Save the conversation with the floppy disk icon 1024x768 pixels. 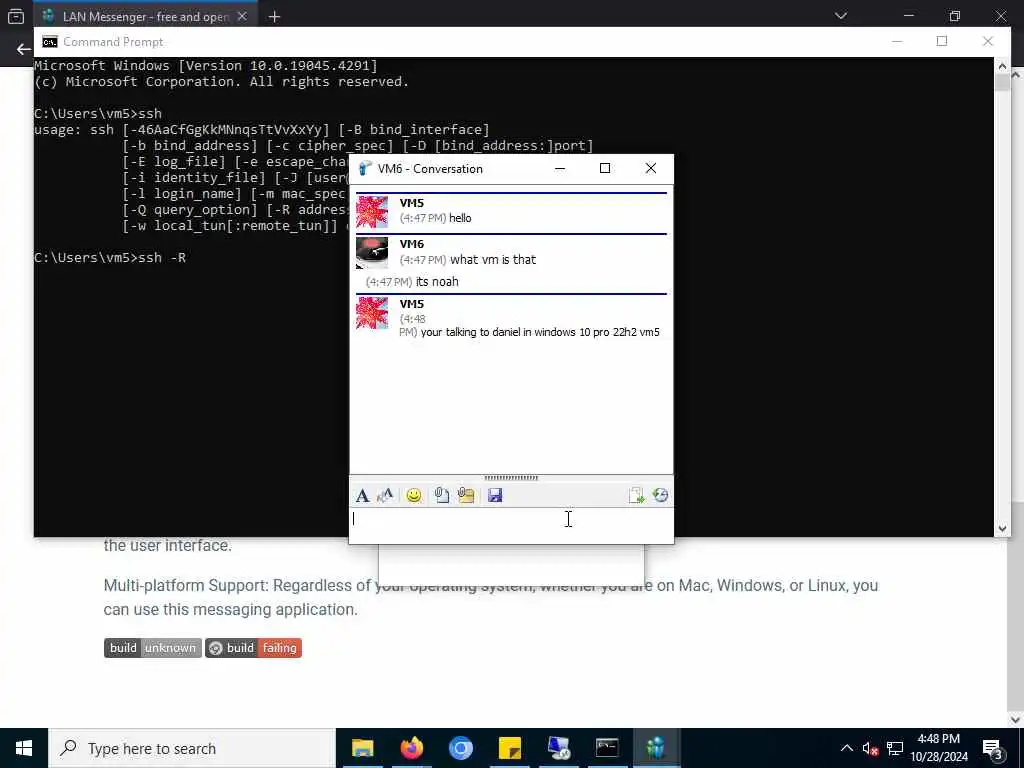click(495, 496)
